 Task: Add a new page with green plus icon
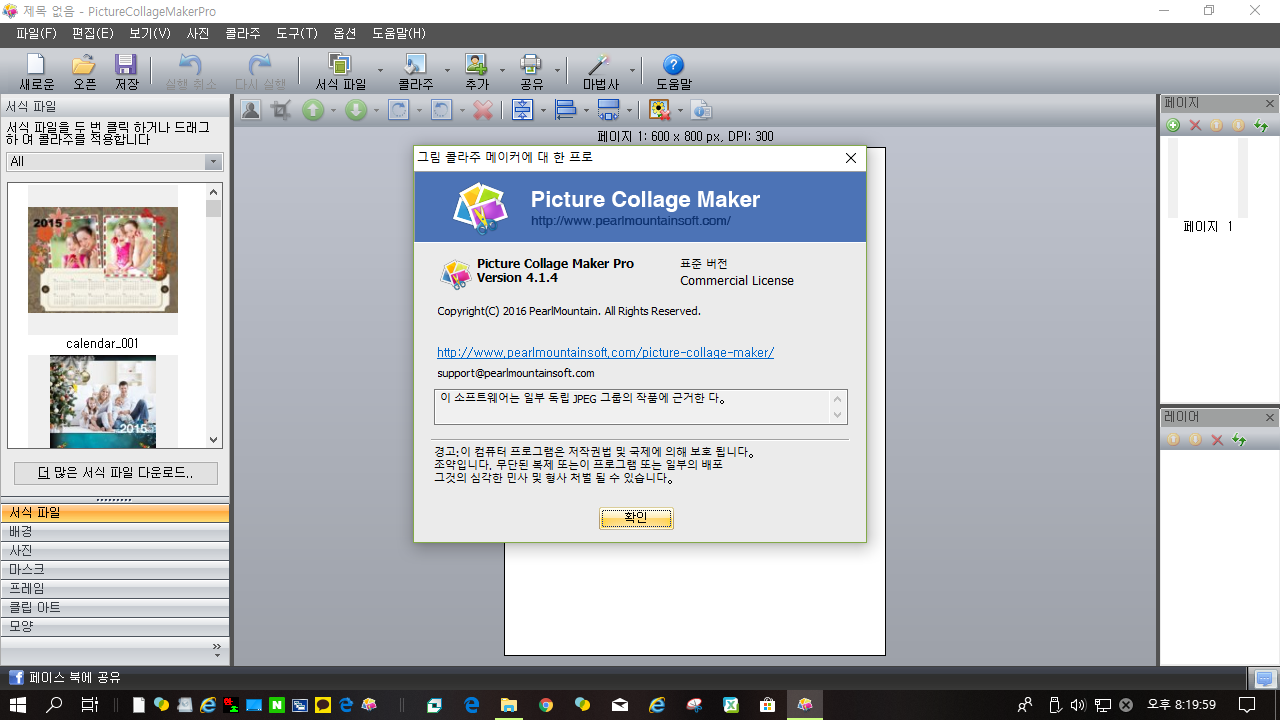point(1173,126)
